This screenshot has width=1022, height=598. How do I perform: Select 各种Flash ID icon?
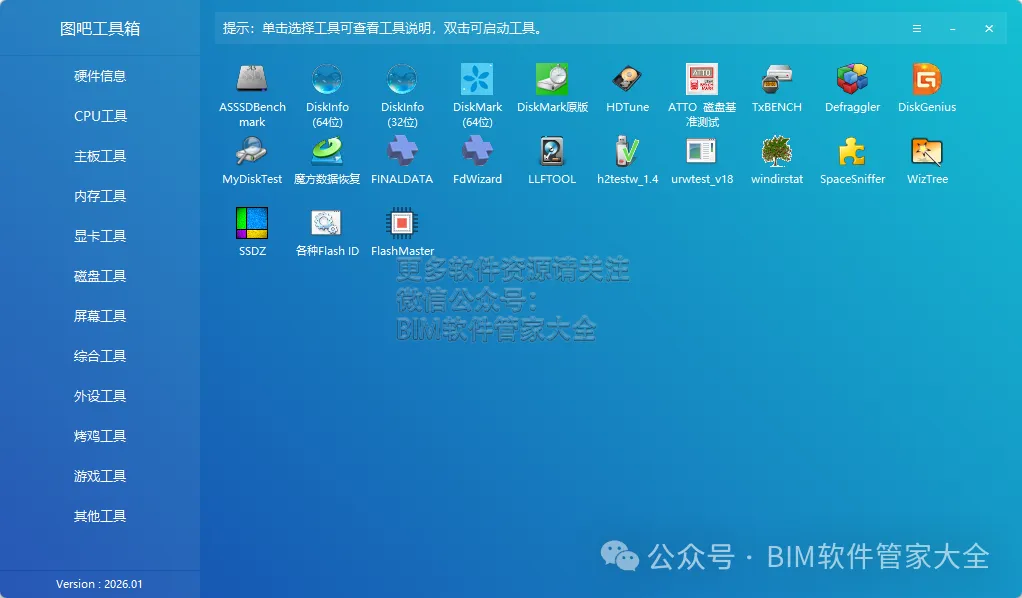pos(327,223)
